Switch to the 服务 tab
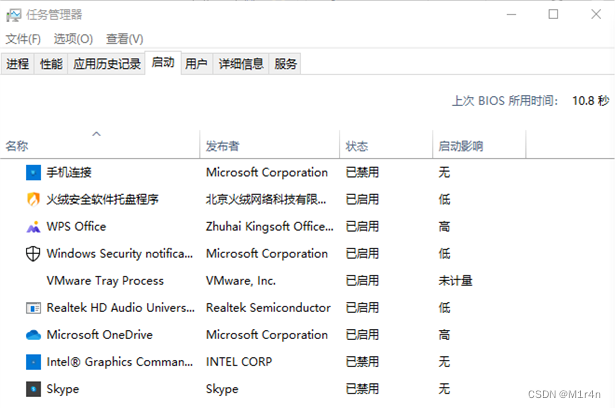 [286, 64]
